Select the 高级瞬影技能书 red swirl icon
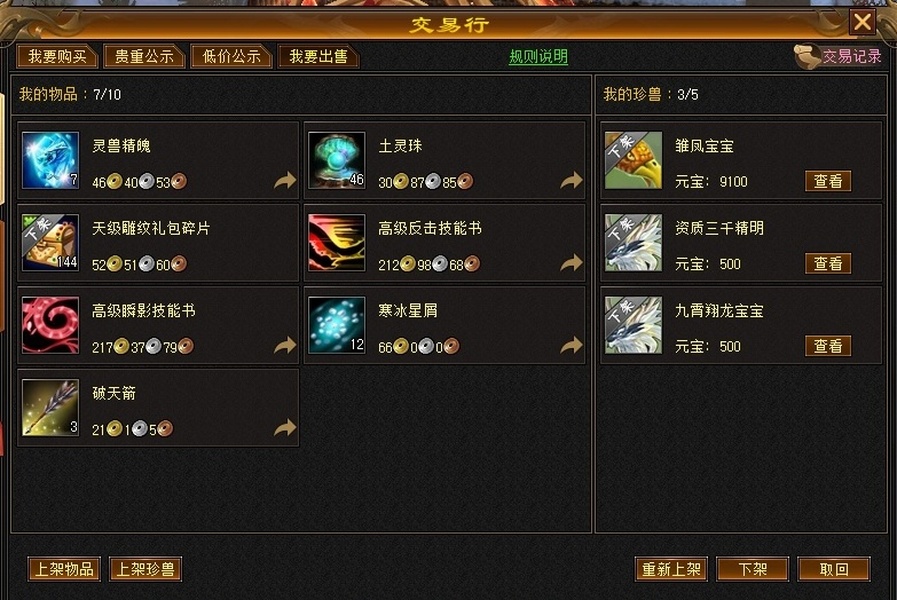Viewport: 897px width, 600px height. pos(50,325)
